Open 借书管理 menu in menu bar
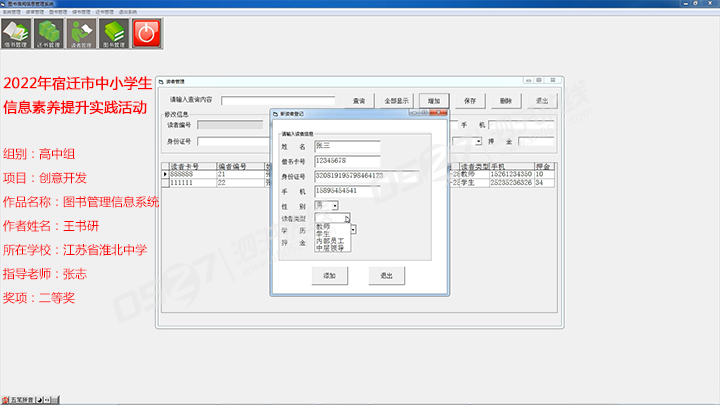 click(81, 12)
